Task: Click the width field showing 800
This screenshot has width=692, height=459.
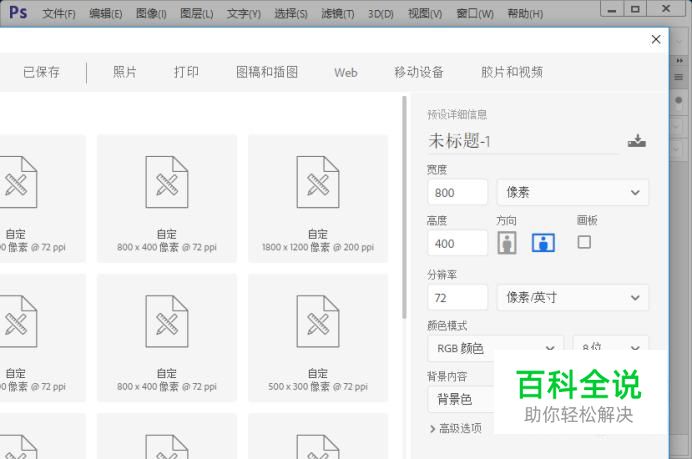Action: [x=458, y=192]
